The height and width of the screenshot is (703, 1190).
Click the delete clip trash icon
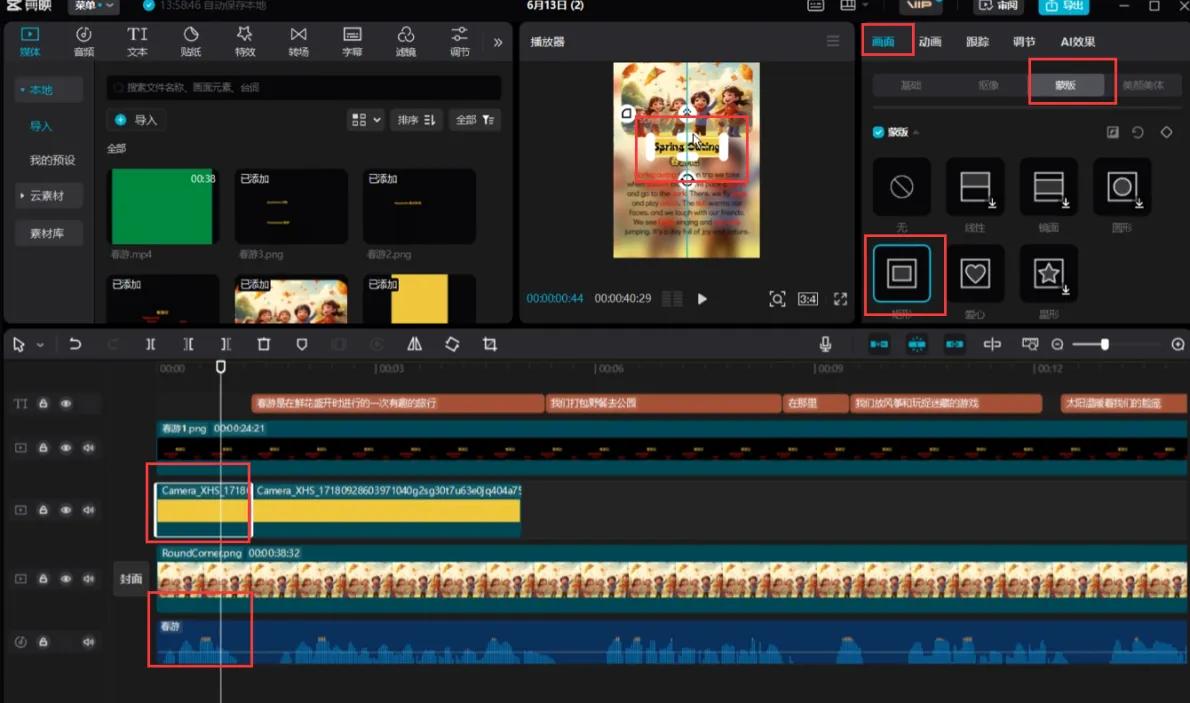click(x=264, y=344)
